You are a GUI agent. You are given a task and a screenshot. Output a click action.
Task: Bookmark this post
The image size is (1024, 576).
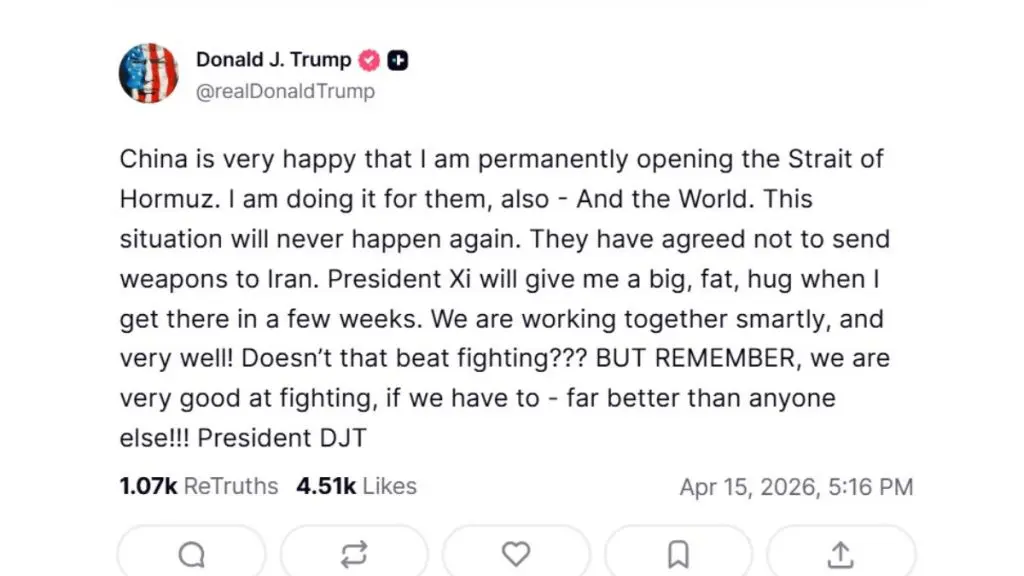(x=678, y=553)
